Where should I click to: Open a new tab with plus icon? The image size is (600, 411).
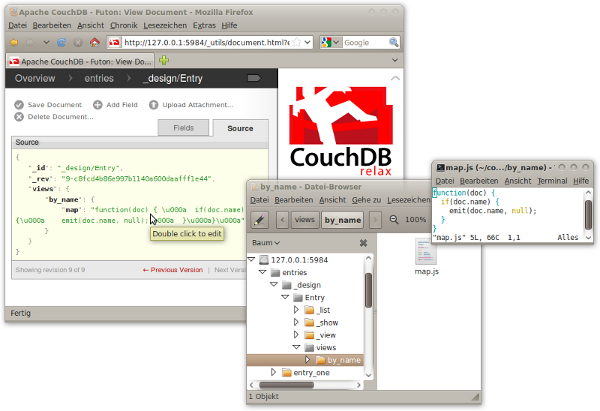pyautogui.click(x=164, y=60)
